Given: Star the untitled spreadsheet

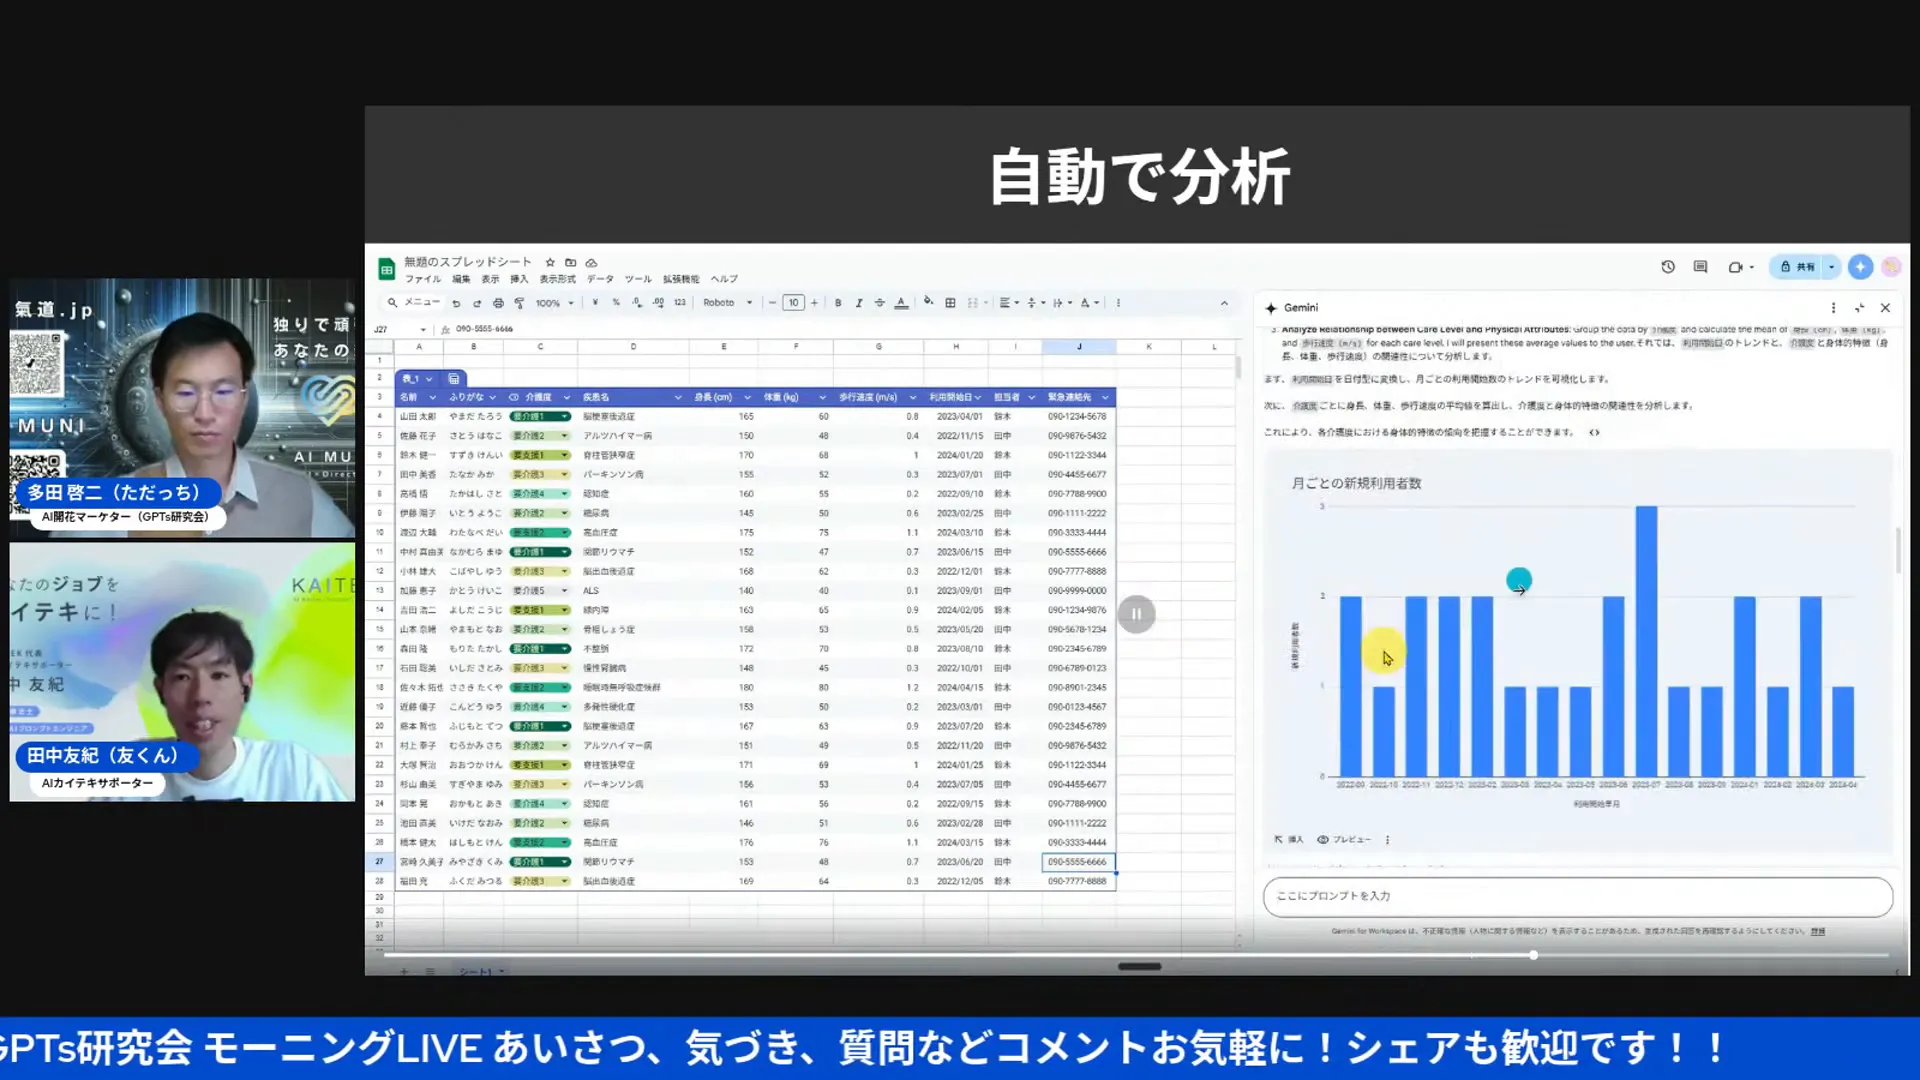Looking at the screenshot, I should [x=550, y=262].
